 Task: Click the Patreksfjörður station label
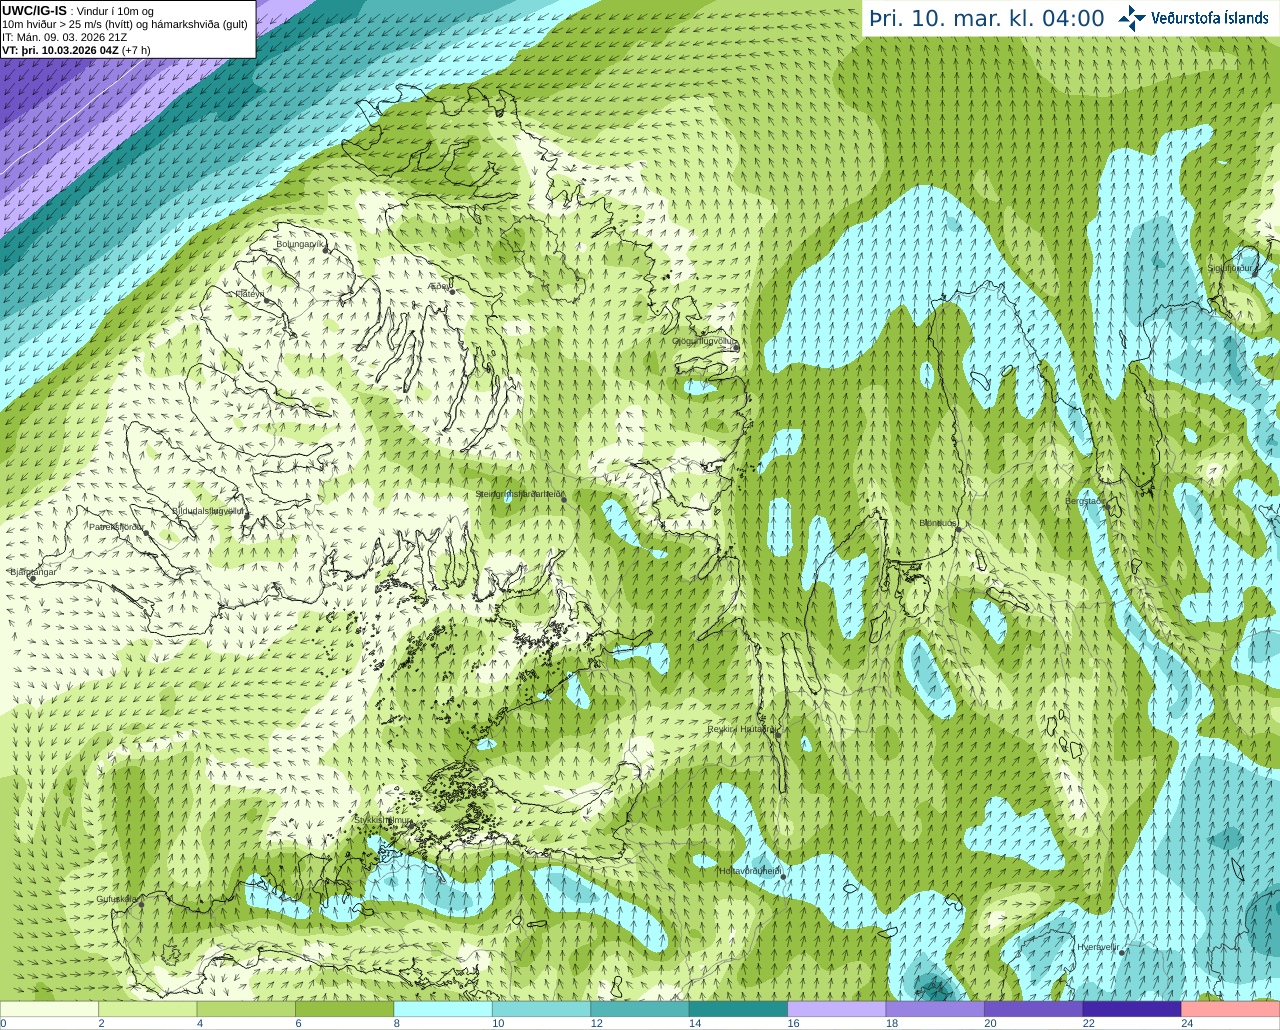tap(117, 526)
